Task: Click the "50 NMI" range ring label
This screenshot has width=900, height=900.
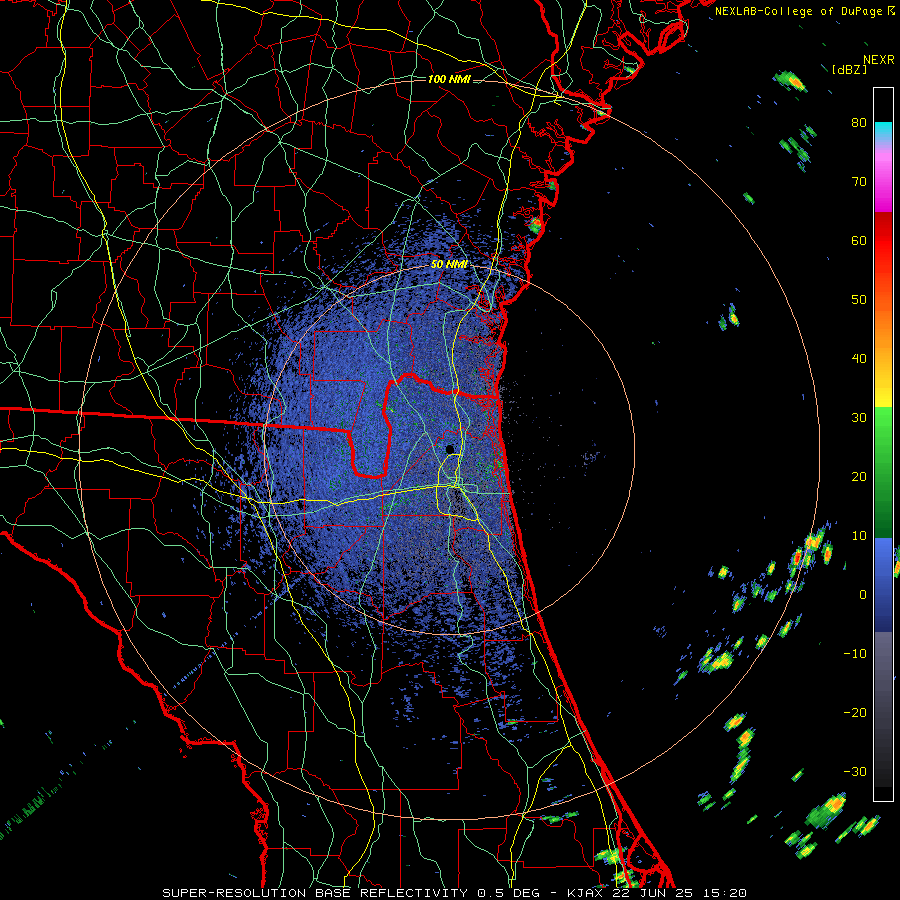Action: [449, 265]
